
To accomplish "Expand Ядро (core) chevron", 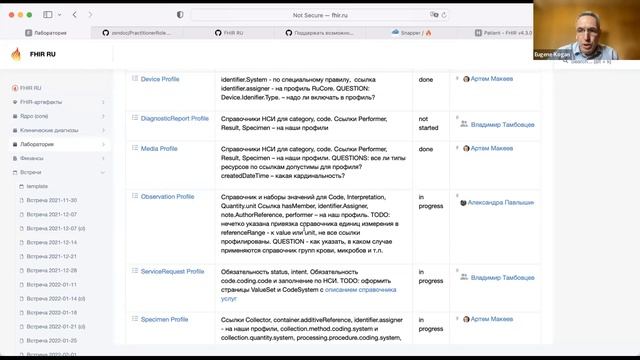I will click(x=103, y=116).
